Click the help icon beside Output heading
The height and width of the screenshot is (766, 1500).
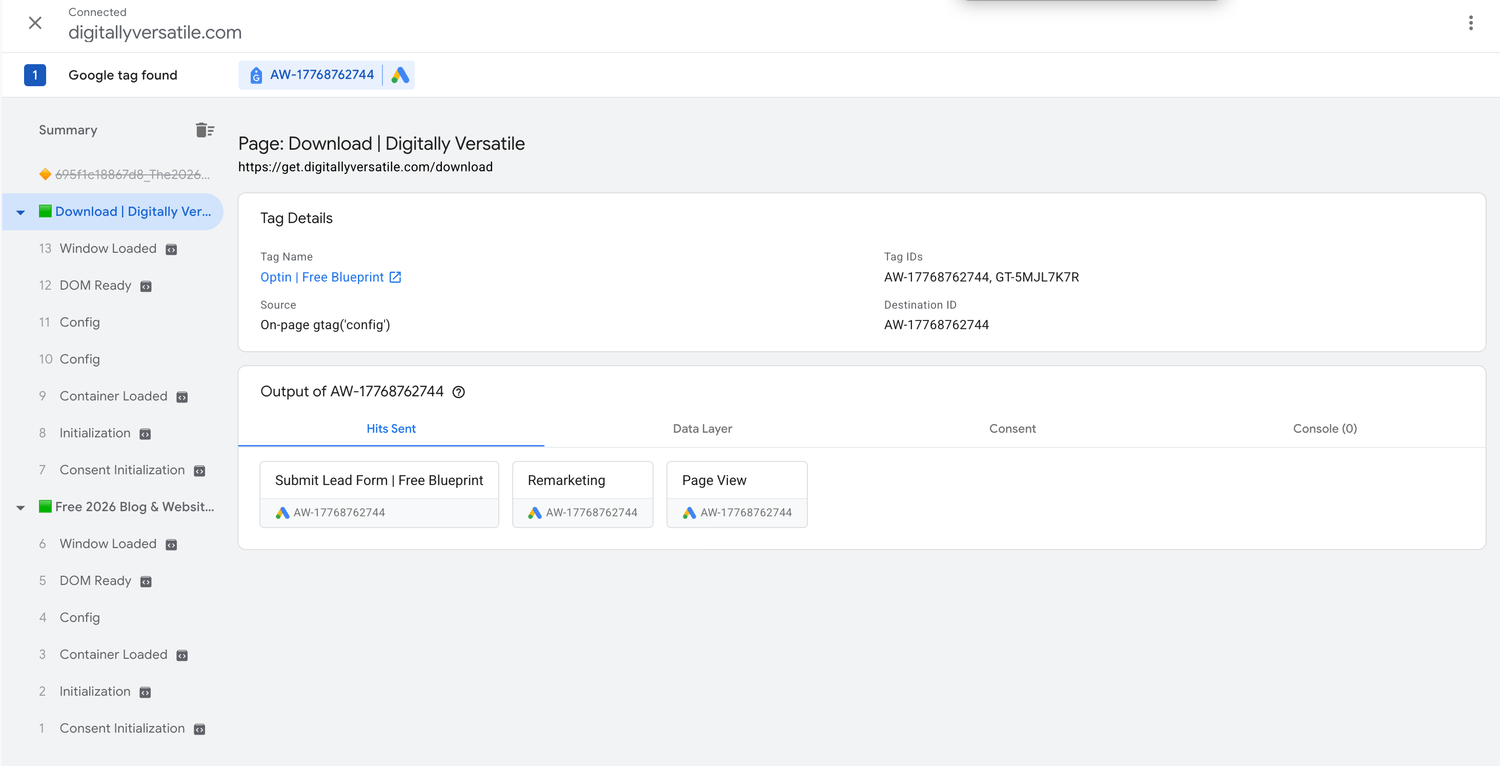459,392
